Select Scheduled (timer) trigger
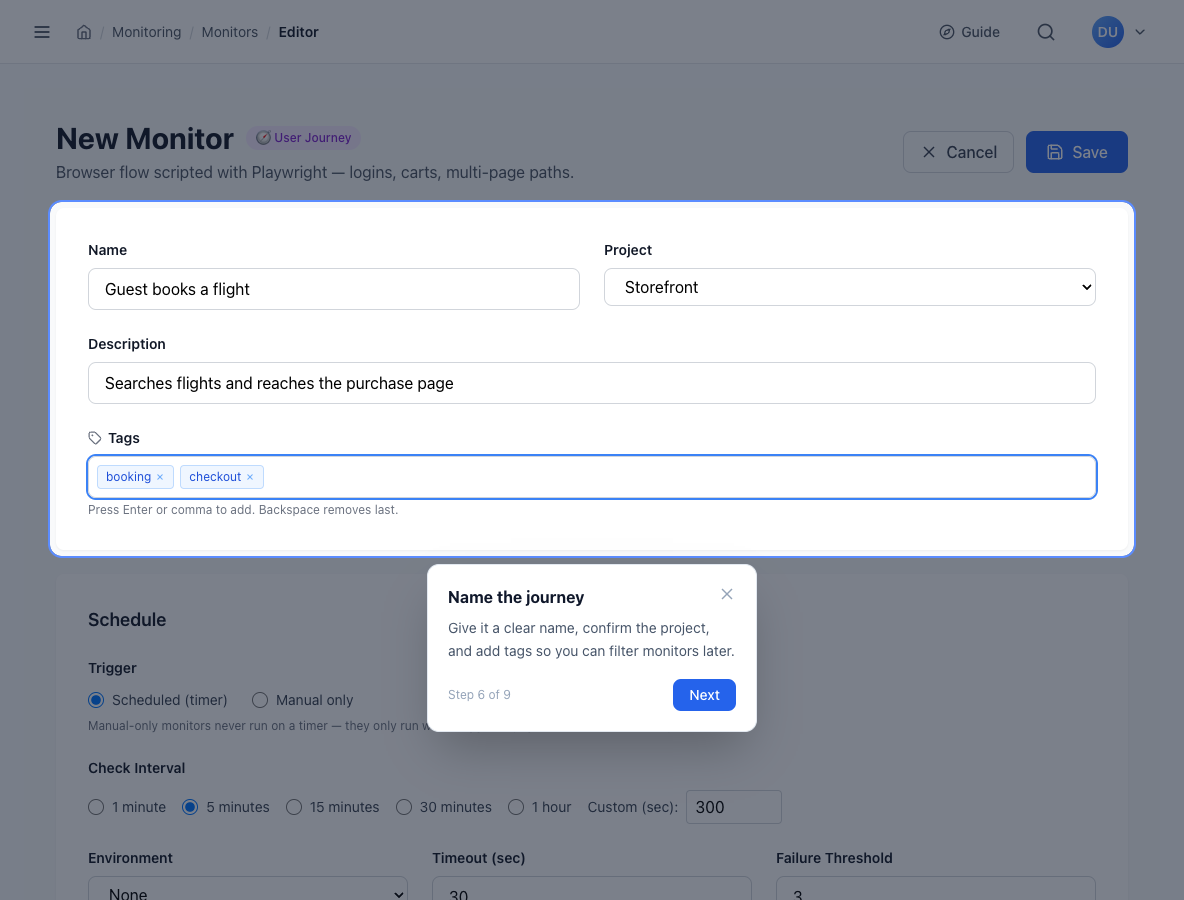Viewport: 1184px width, 900px height. point(96,700)
